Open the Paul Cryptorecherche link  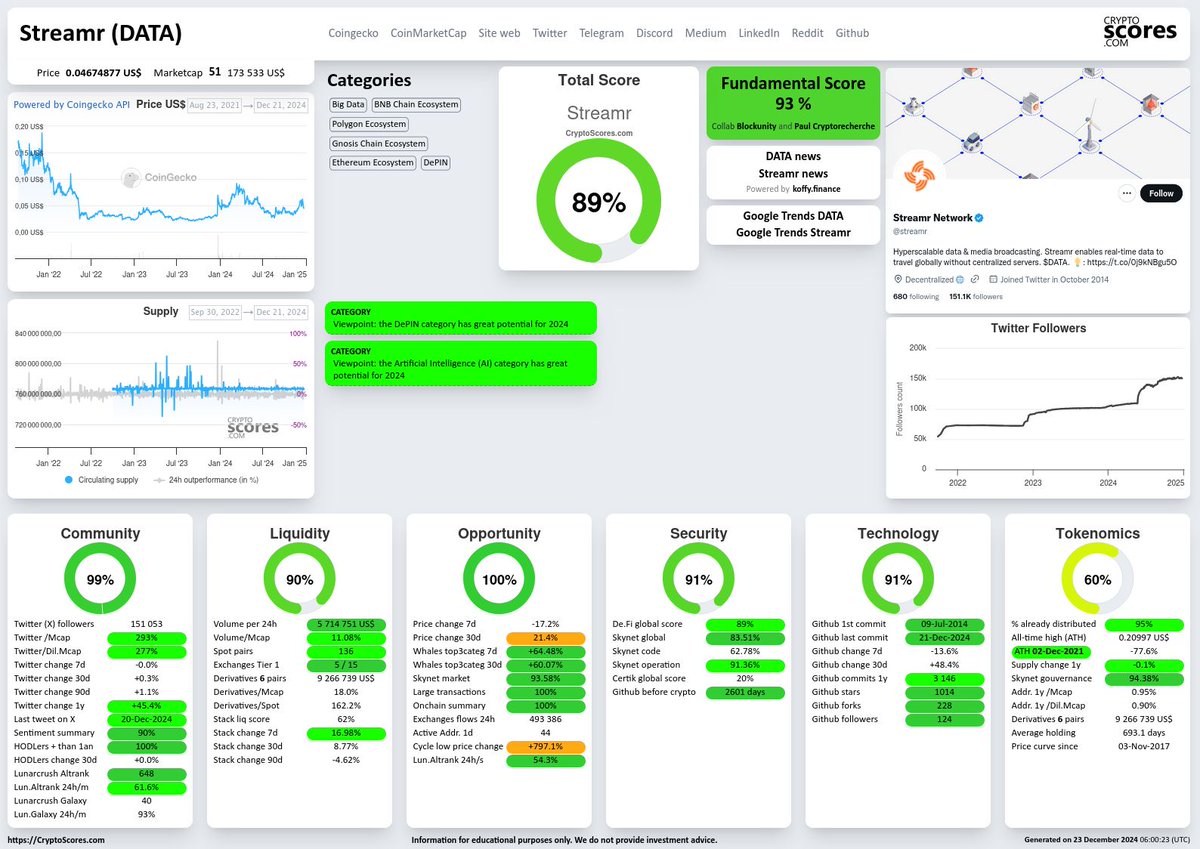pos(835,127)
